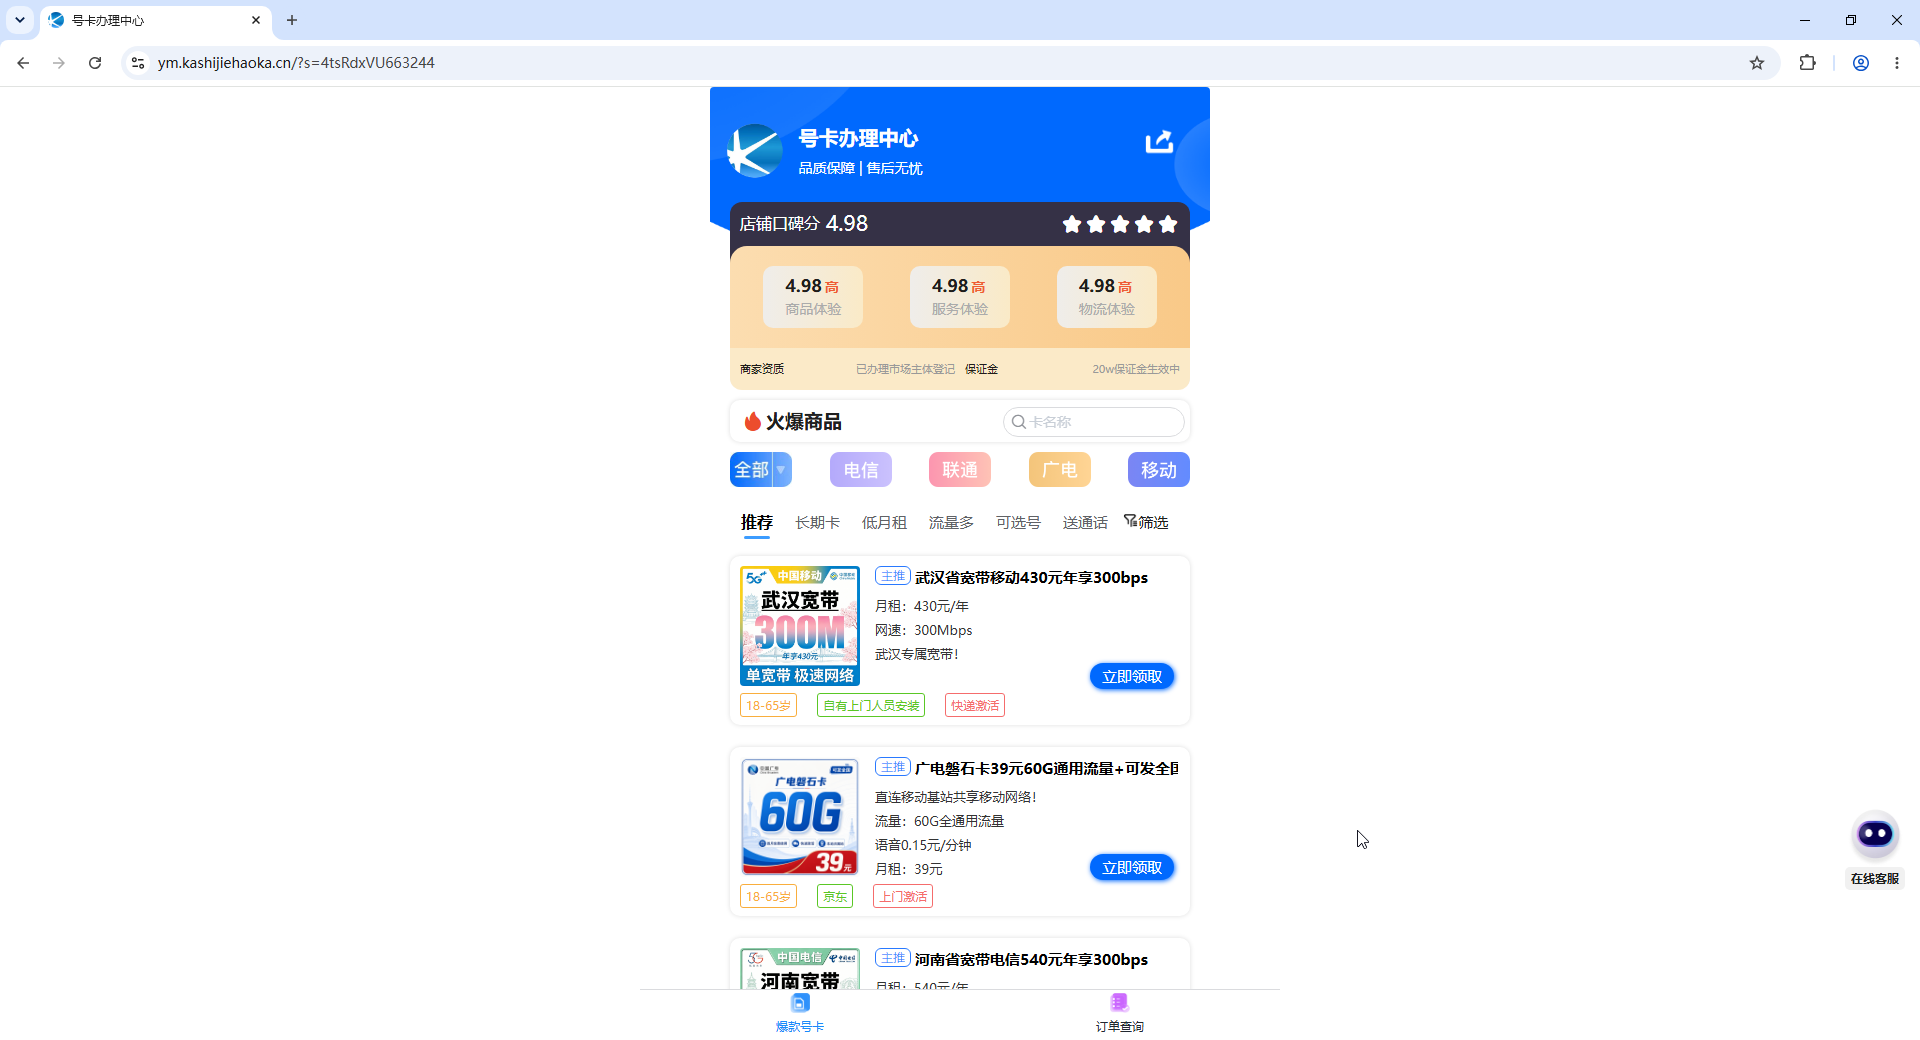Click the 快递激活 tag
Image resolution: width=1920 pixels, height=1040 pixels.
pyautogui.click(x=975, y=706)
